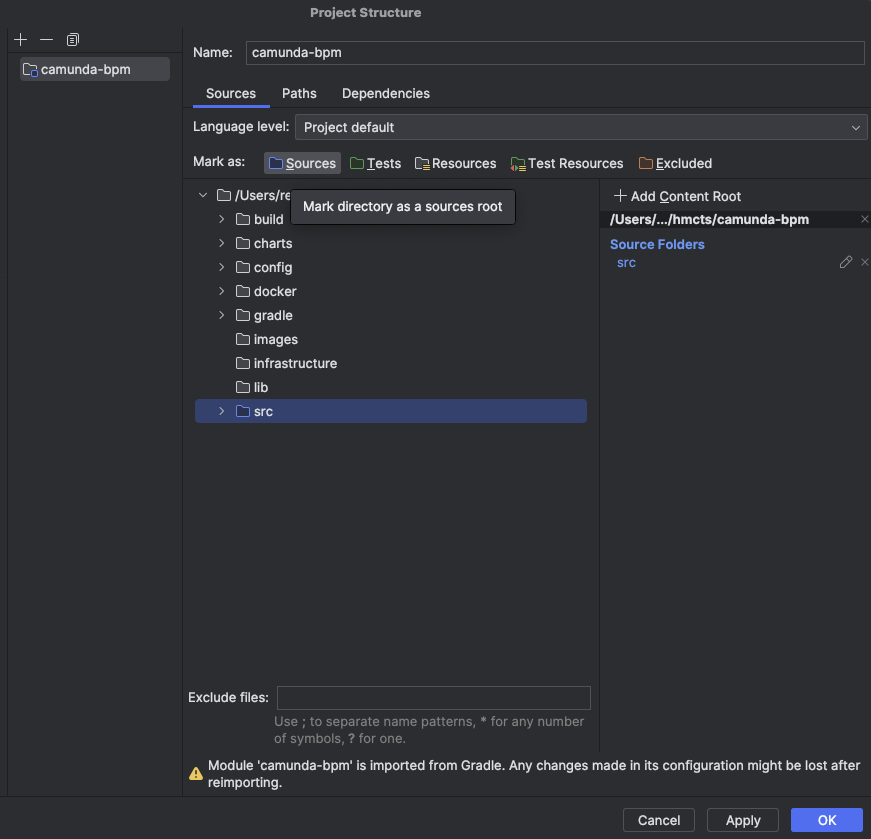871x839 pixels.
Task: Edit src source folder properties pencil
Action: [x=845, y=262]
